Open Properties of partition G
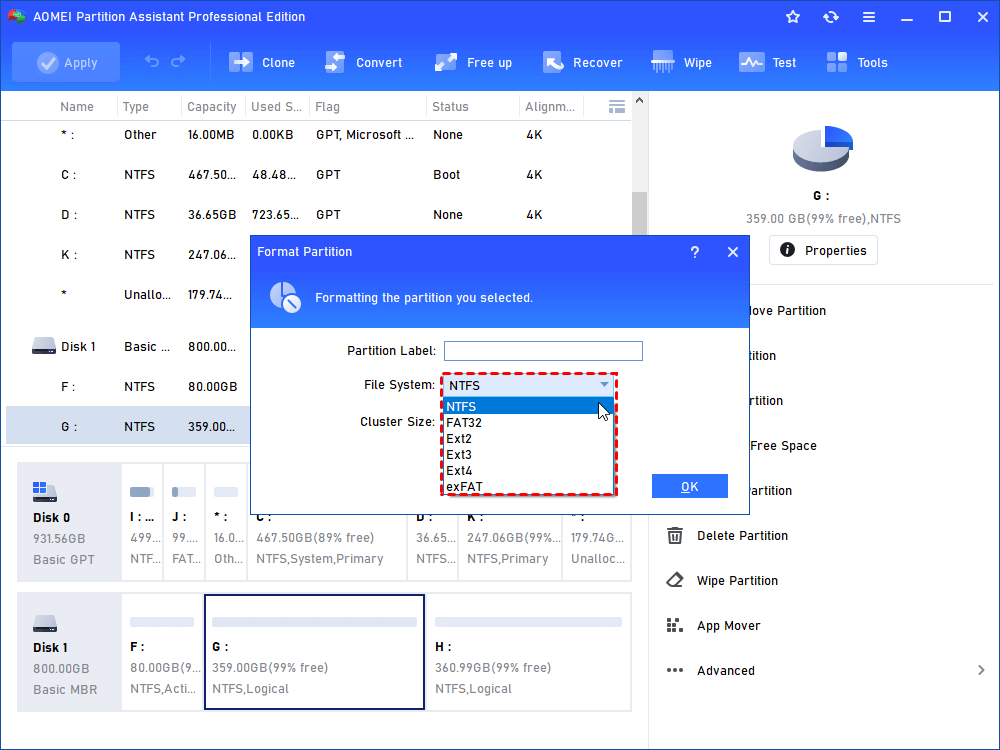This screenshot has height=750, width=1000. pyautogui.click(x=823, y=250)
